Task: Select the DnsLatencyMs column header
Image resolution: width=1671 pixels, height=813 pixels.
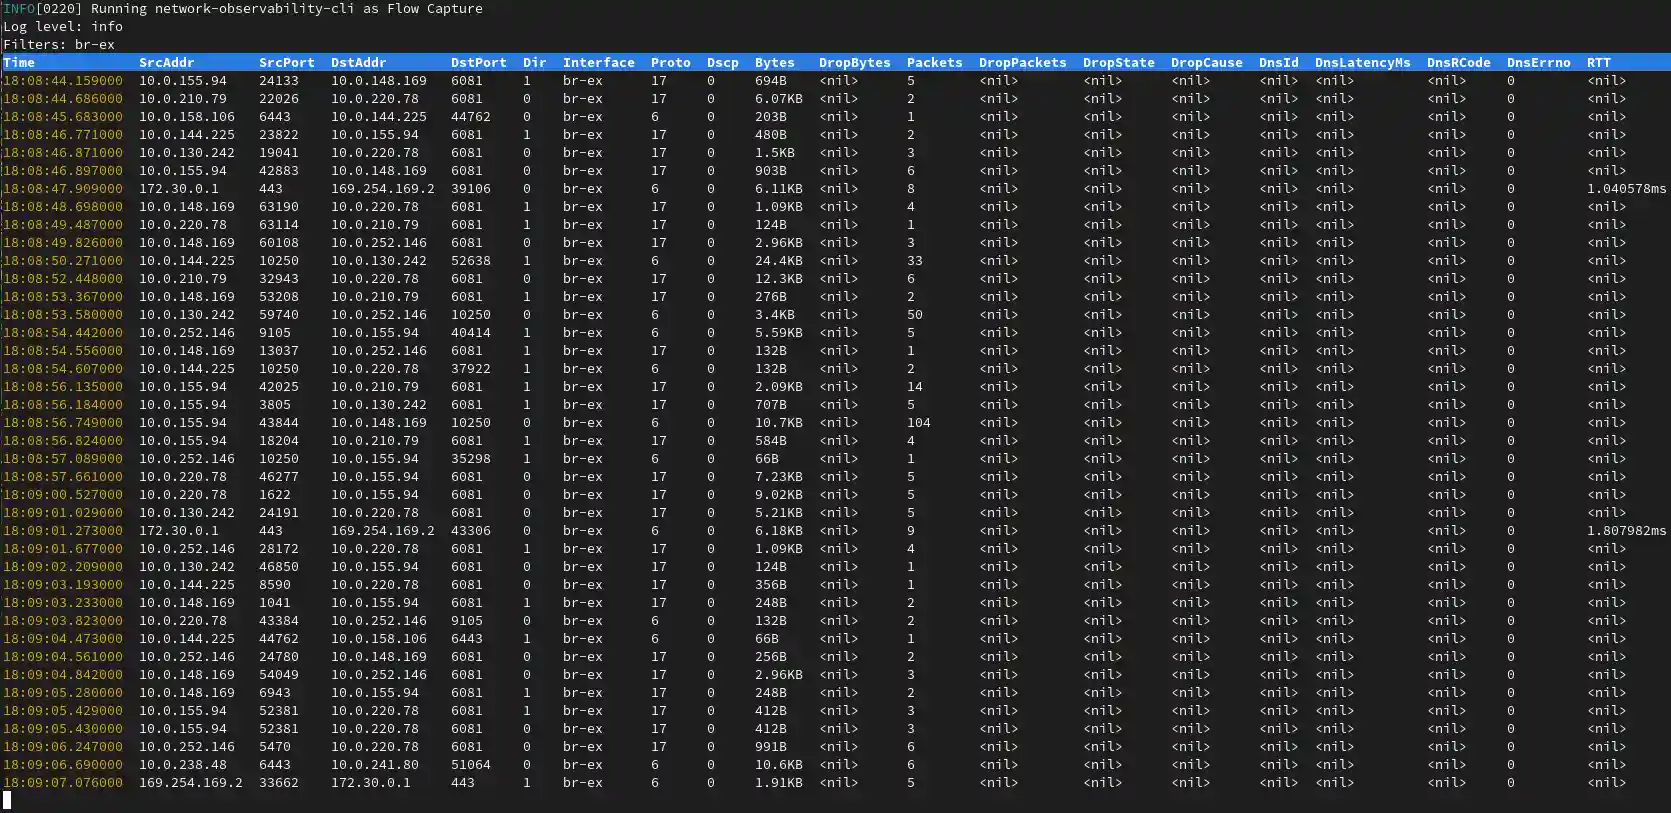Action: pos(1362,62)
